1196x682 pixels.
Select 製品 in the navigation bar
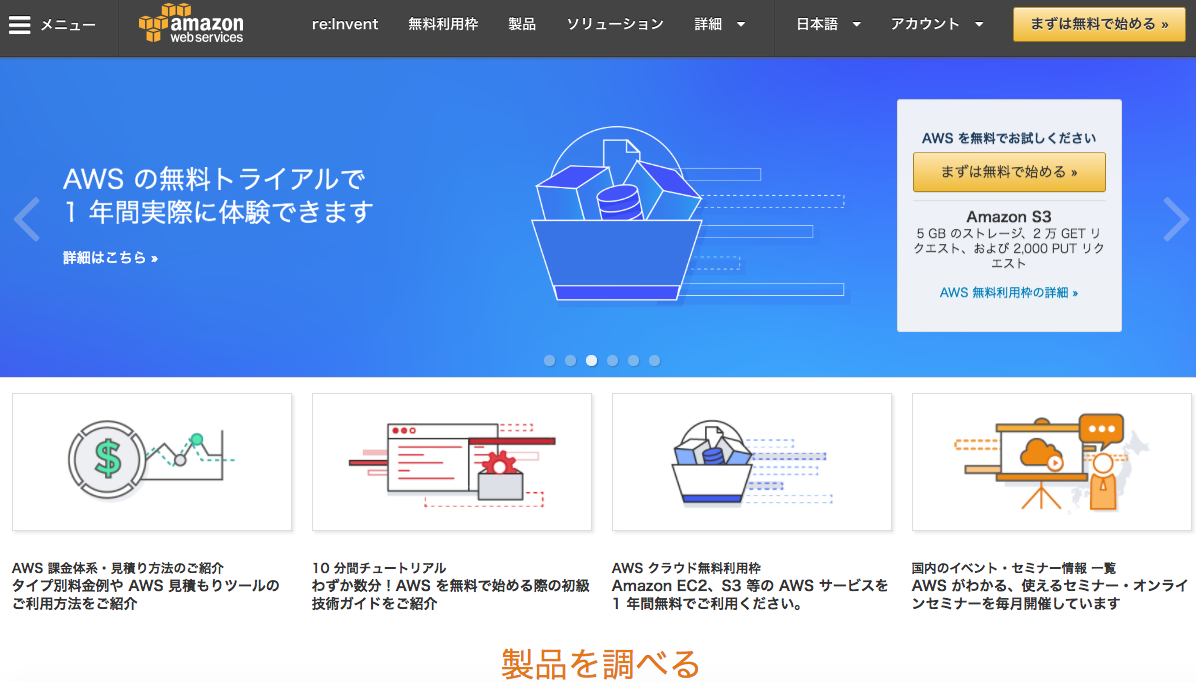pos(522,24)
